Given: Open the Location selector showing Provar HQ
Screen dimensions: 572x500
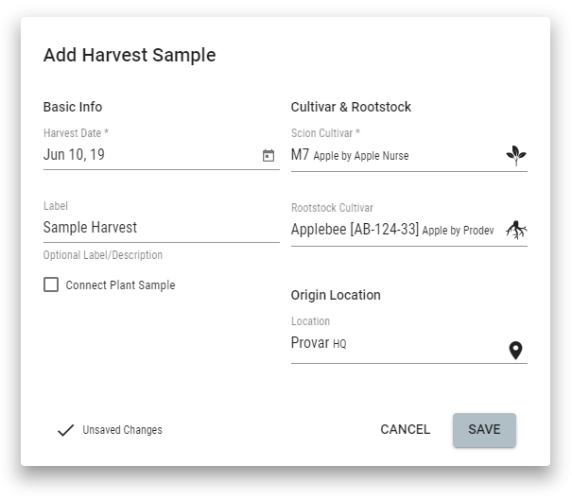Looking at the screenshot, I should [409, 346].
